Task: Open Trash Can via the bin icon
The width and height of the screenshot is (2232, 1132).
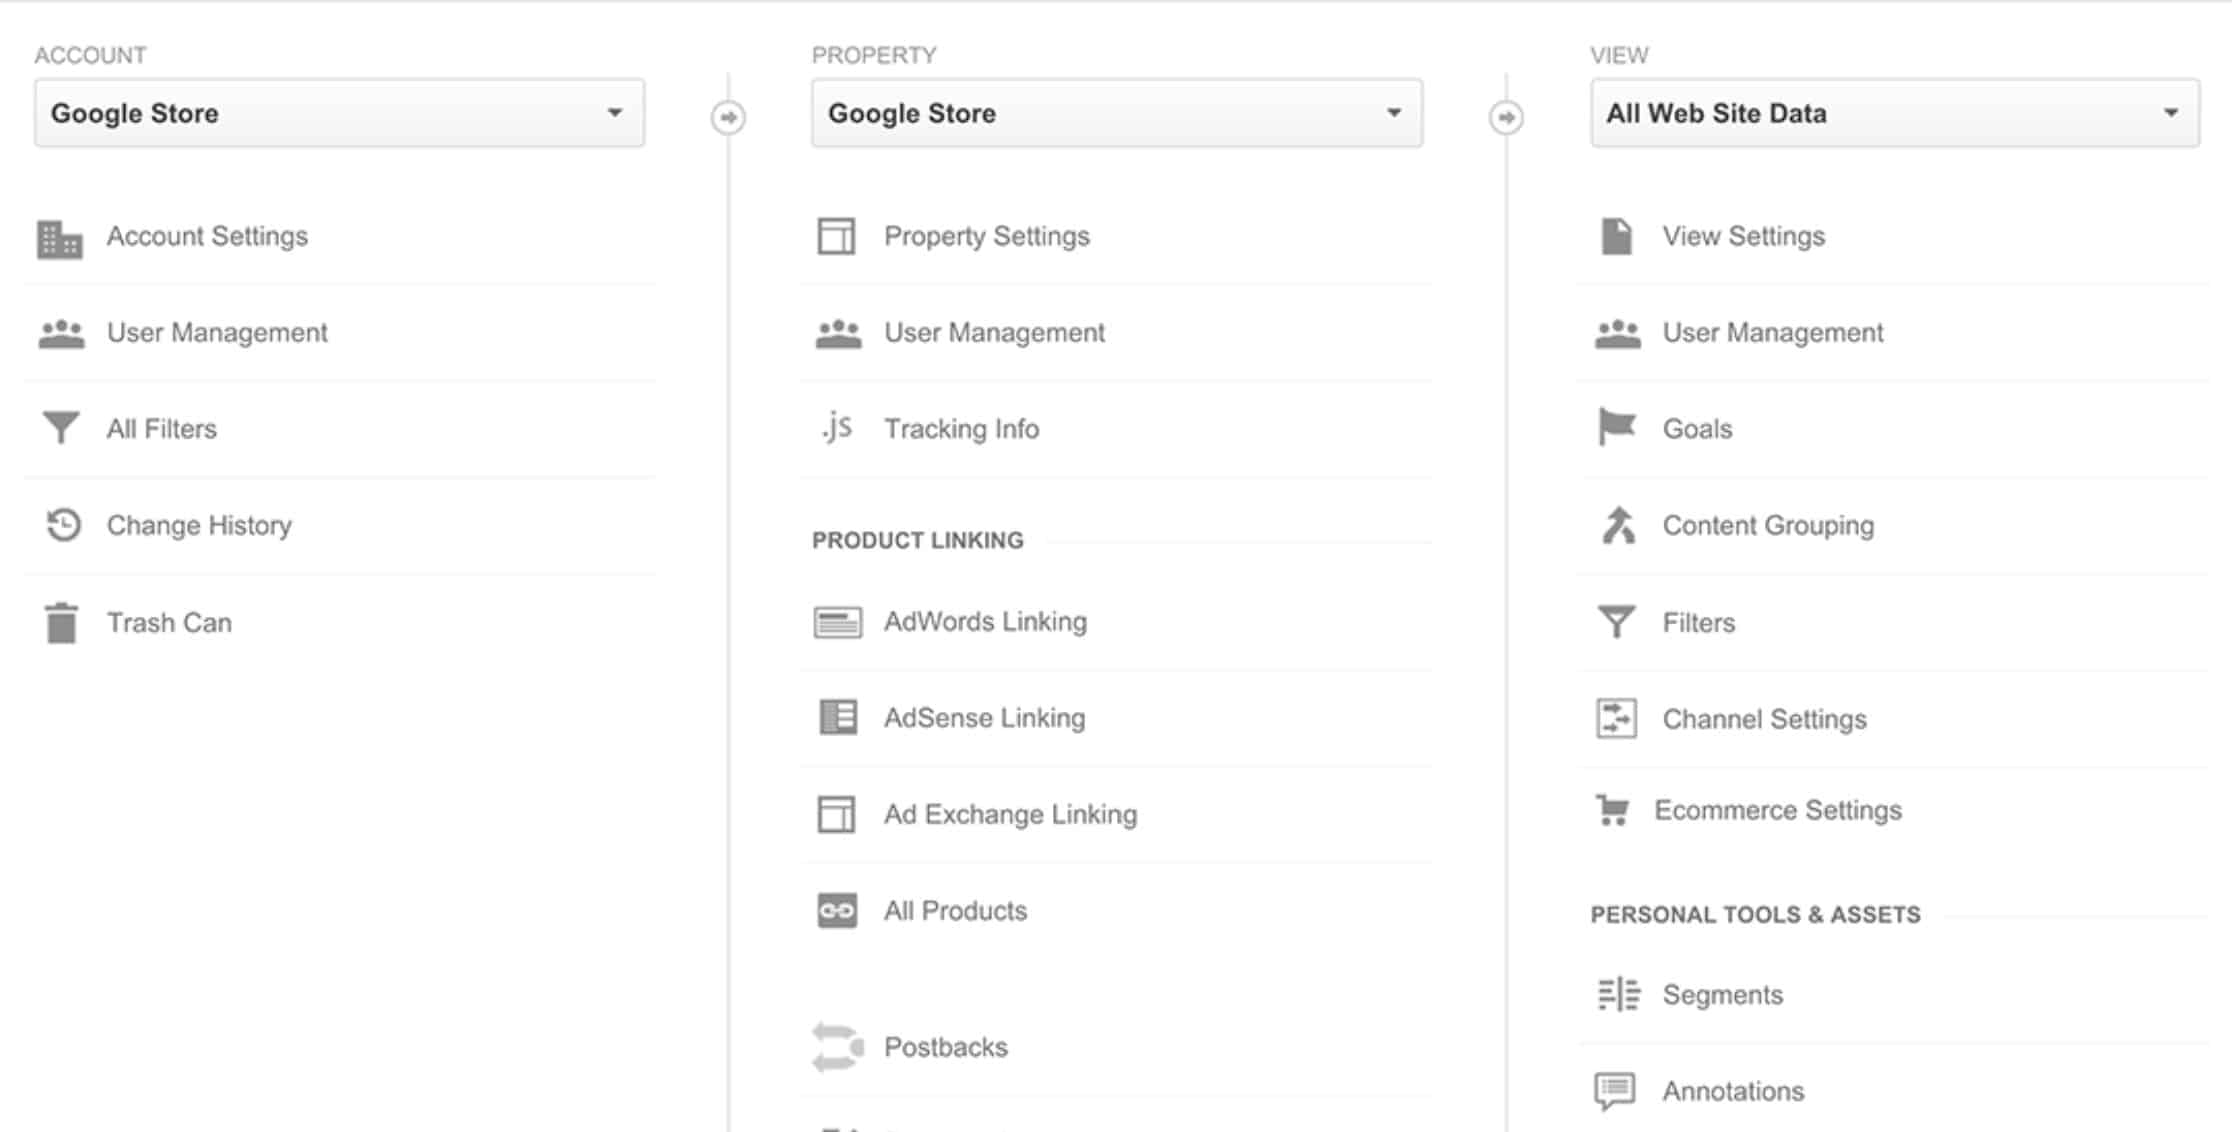Action: coord(60,621)
